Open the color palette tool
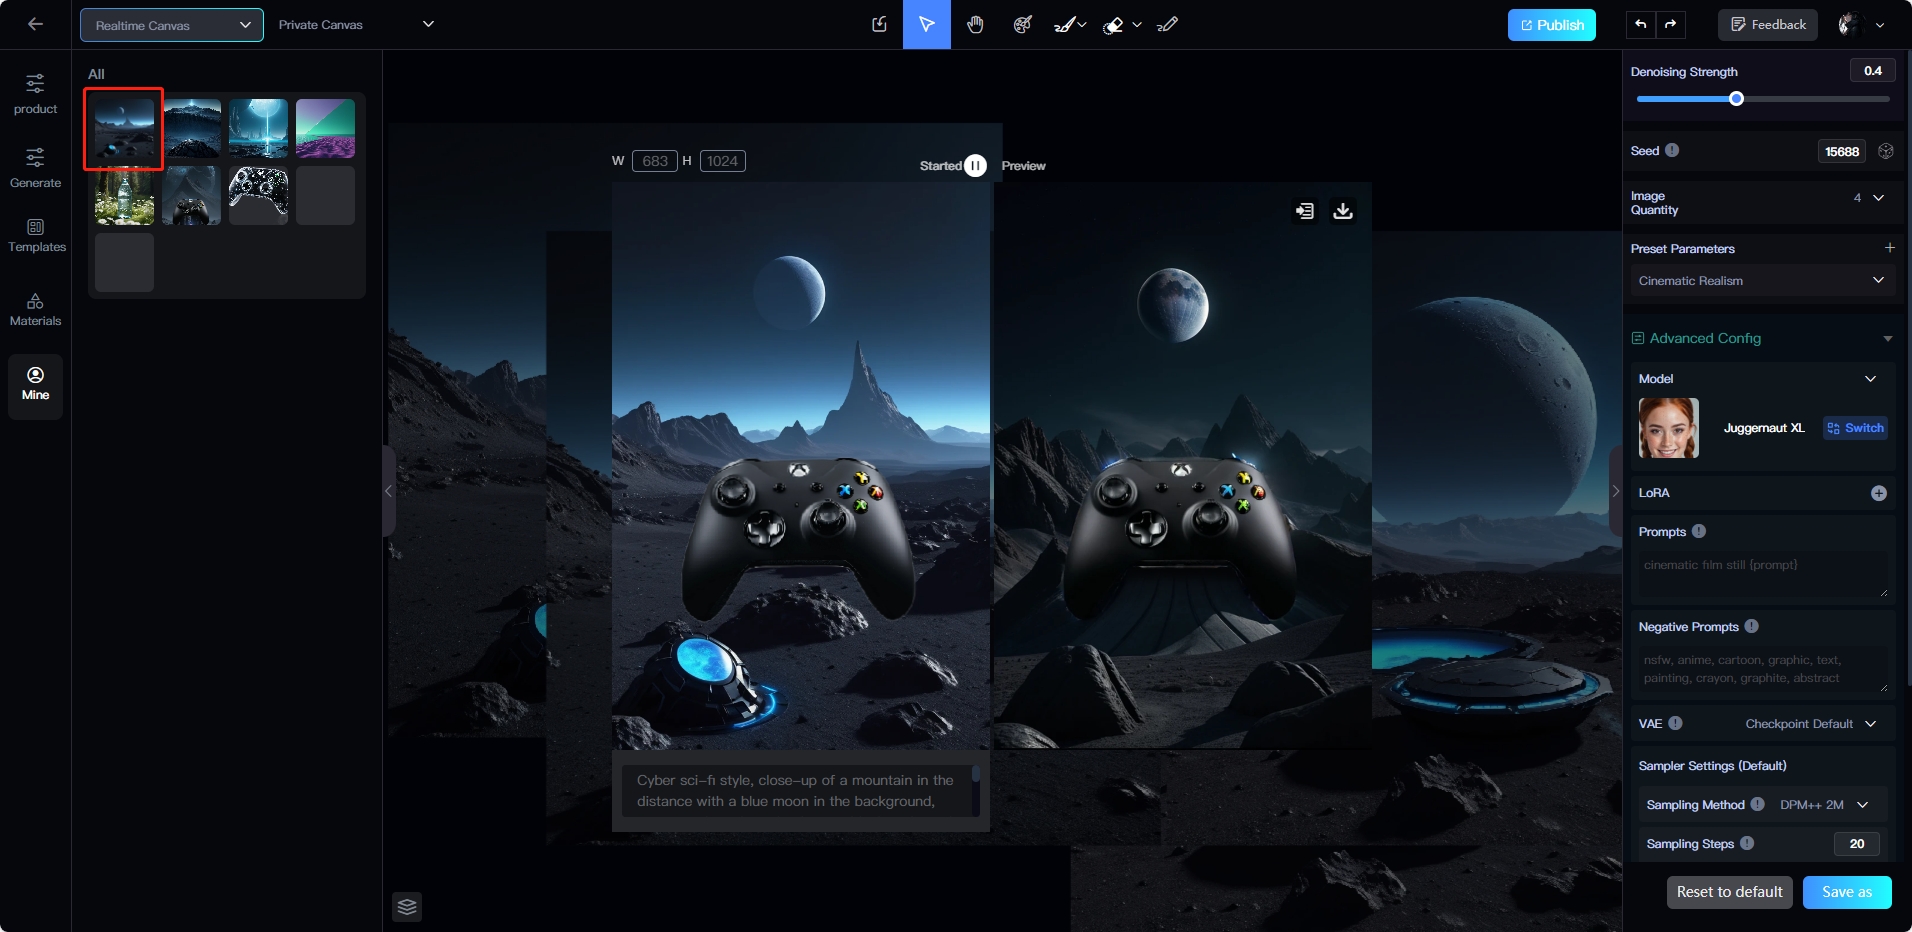The width and height of the screenshot is (1912, 932). tap(1022, 25)
